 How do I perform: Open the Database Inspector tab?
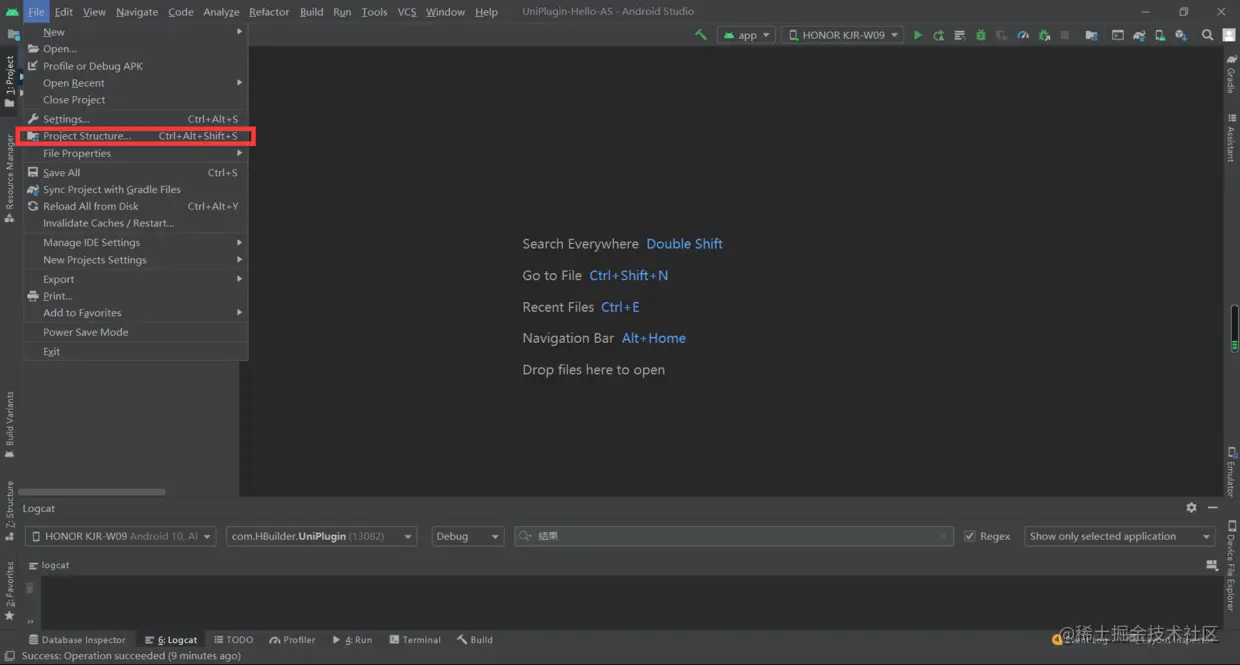[x=77, y=640]
